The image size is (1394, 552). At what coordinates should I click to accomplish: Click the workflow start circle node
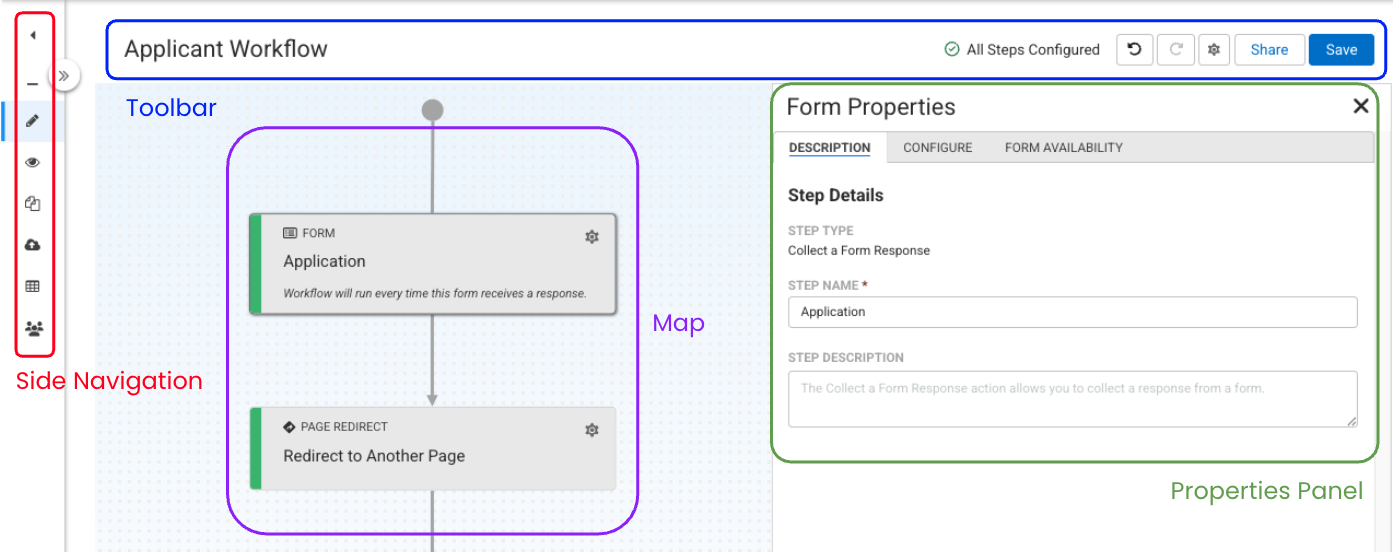click(432, 110)
